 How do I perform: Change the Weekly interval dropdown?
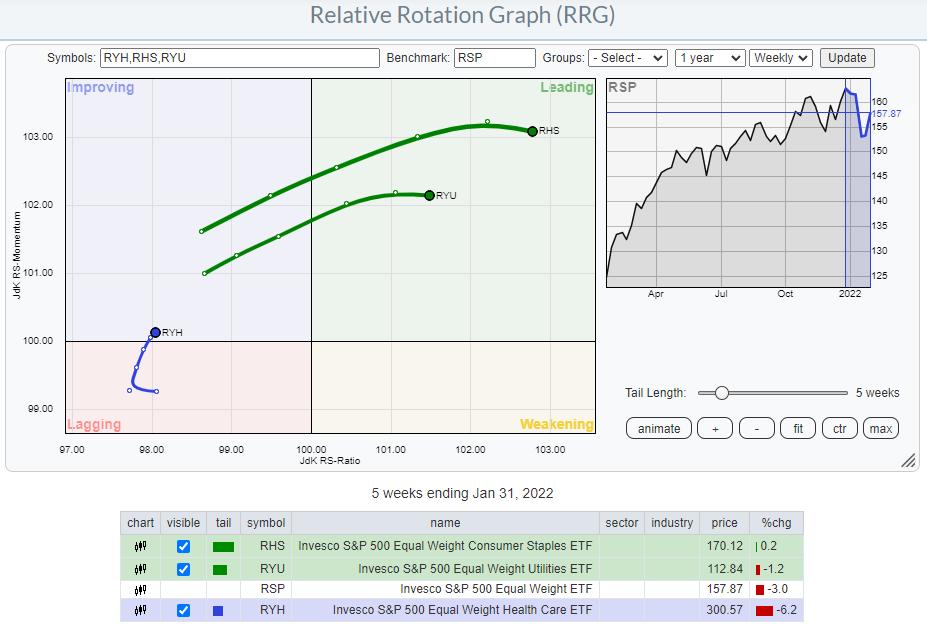coord(781,58)
